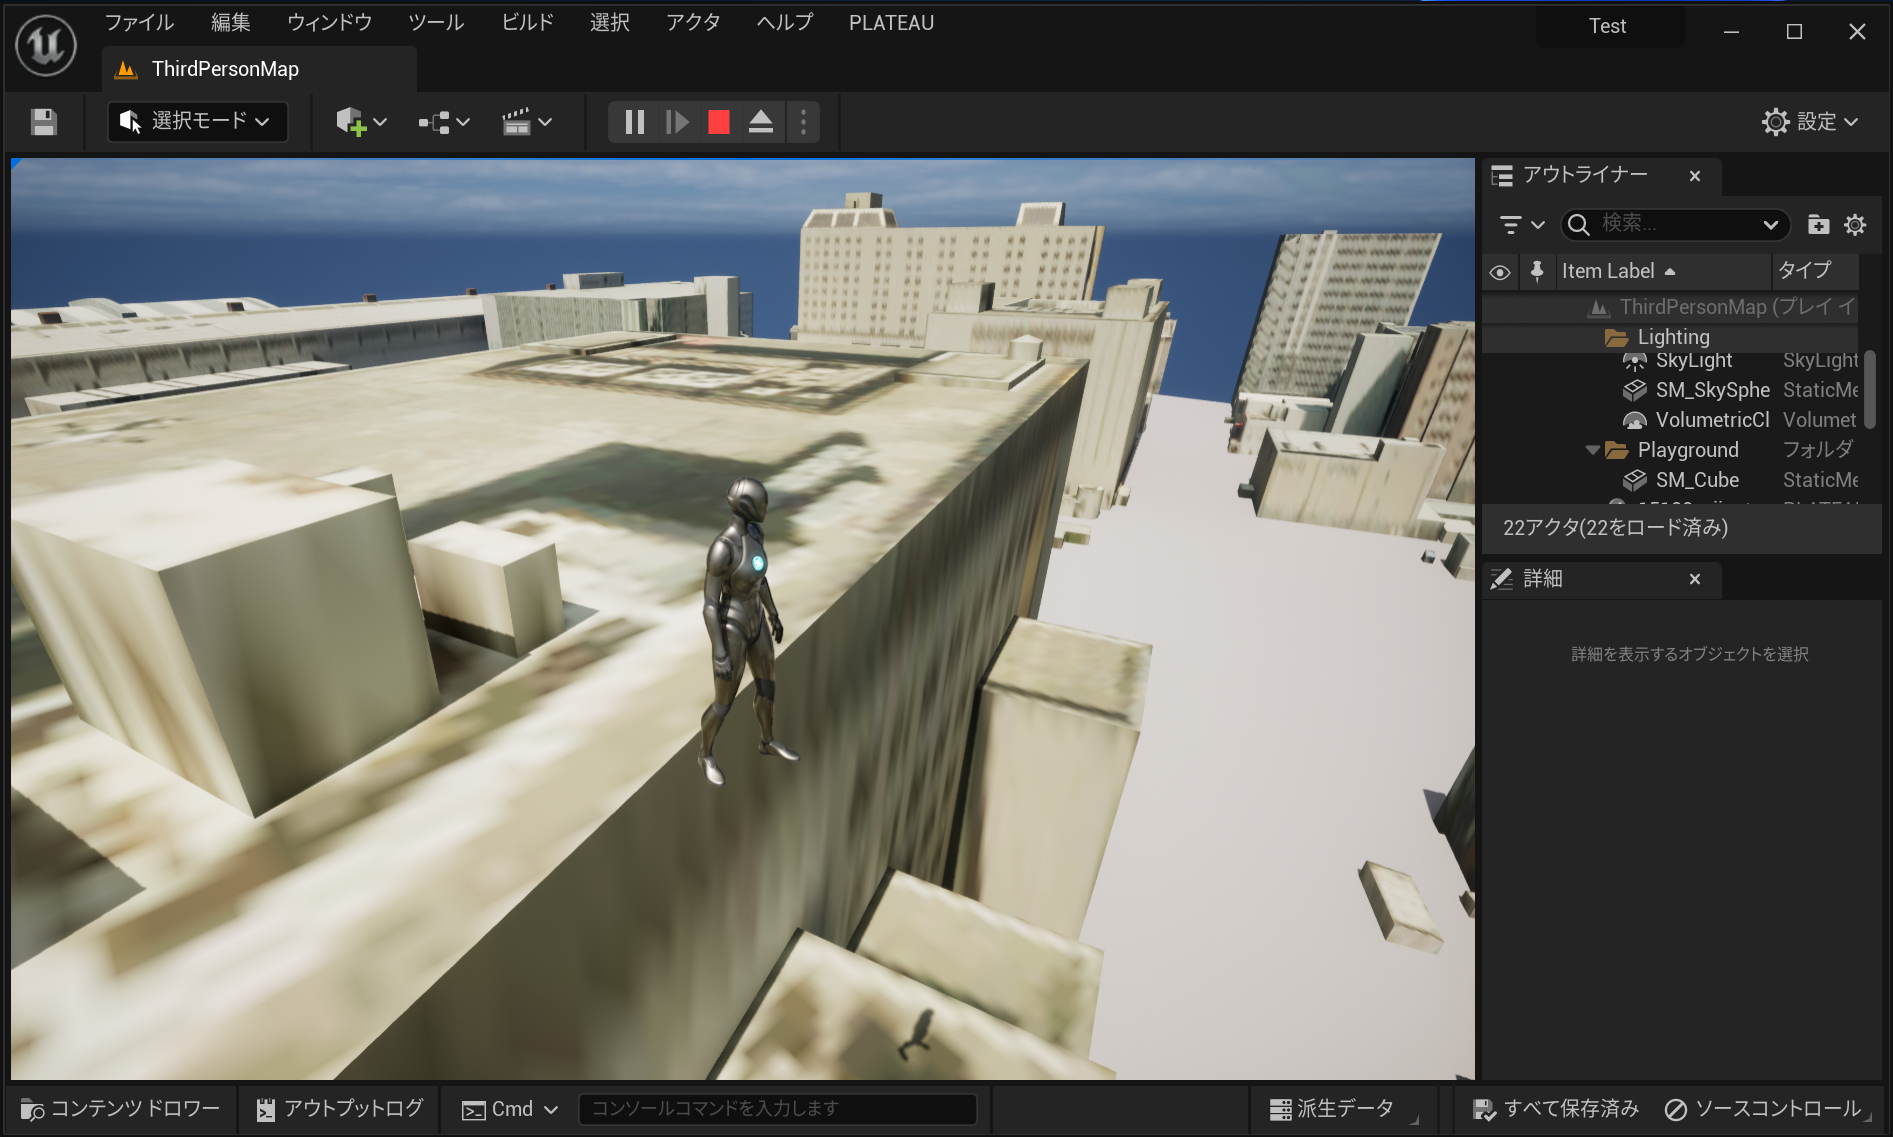This screenshot has height=1137, width=1893.
Task: Click the console command input field
Action: pos(778,1108)
